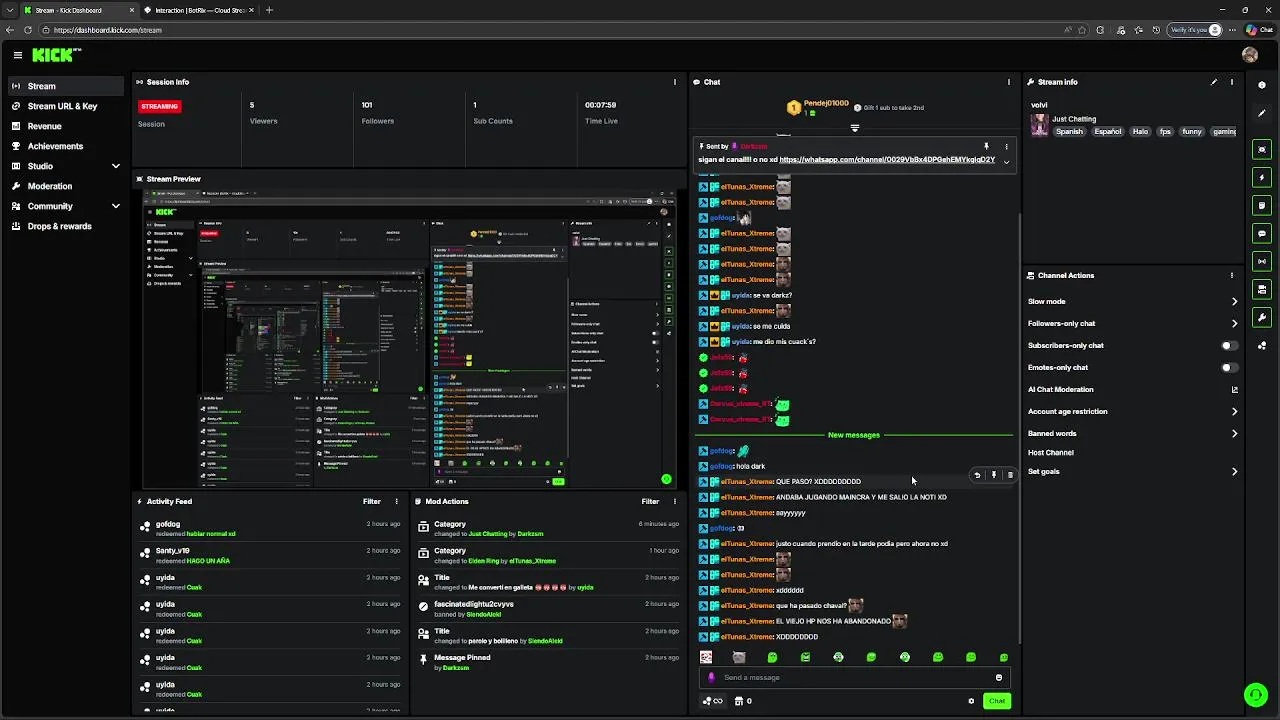
Task: Open Account age restriction options arrow
Action: [x=1234, y=411]
